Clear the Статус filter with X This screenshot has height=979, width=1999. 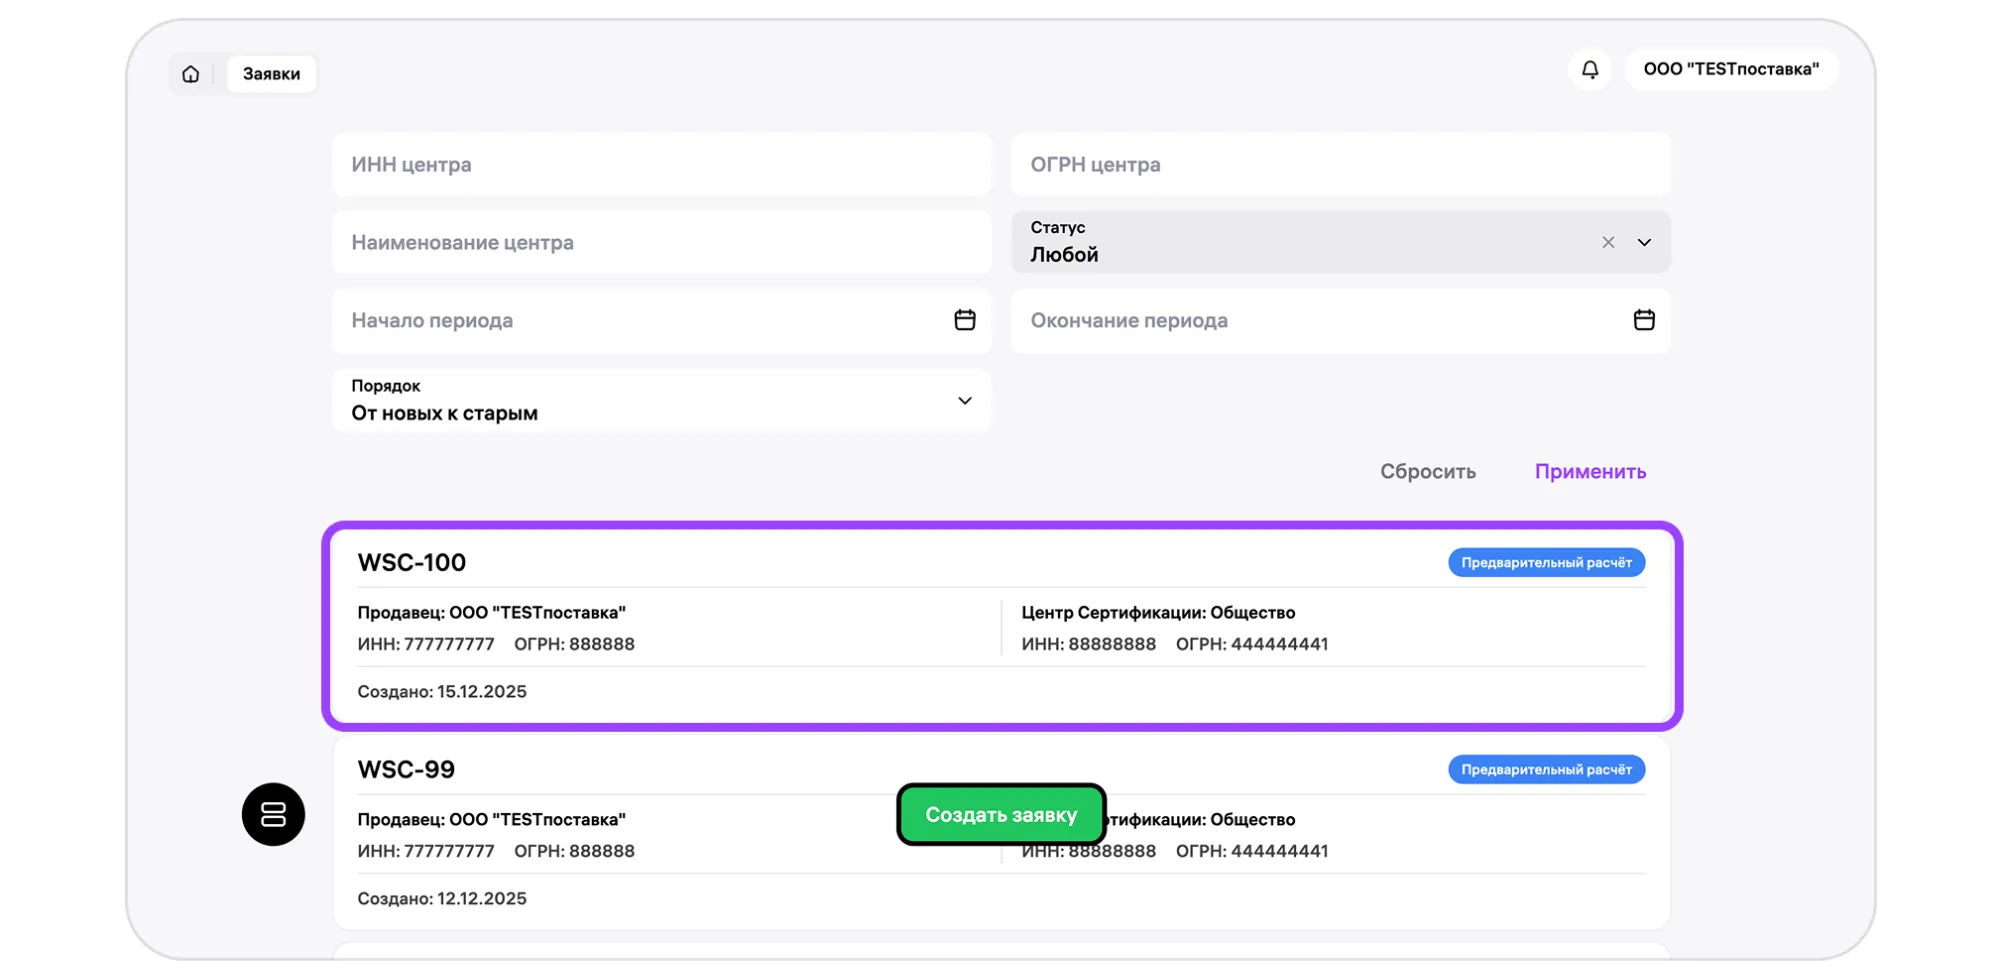[x=1607, y=243]
